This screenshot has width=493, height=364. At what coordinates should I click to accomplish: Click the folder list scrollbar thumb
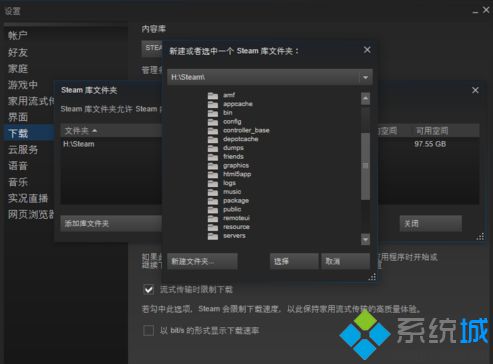coord(365,166)
